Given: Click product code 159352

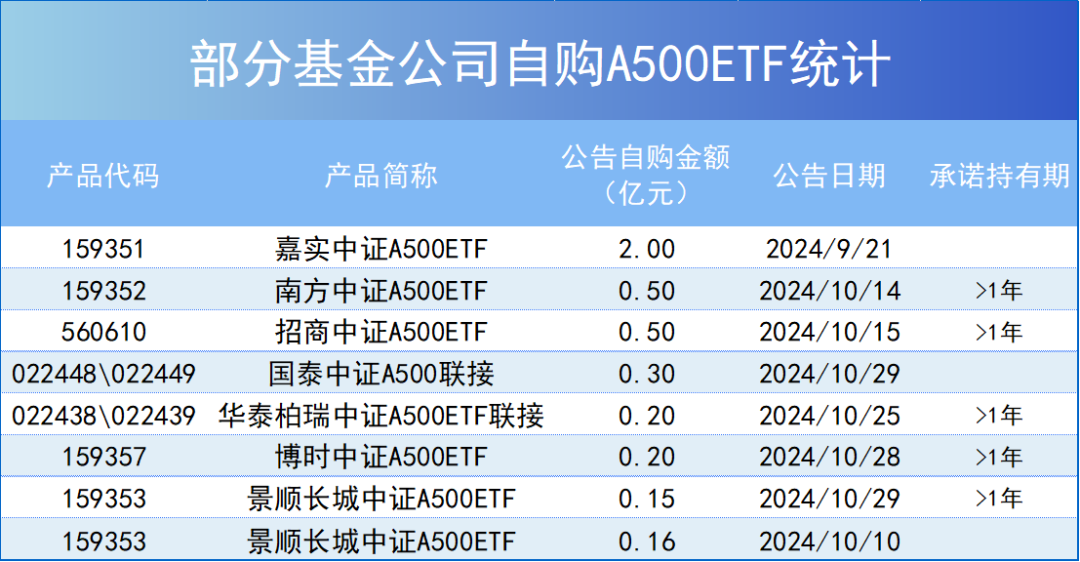Looking at the screenshot, I should click(x=103, y=291).
